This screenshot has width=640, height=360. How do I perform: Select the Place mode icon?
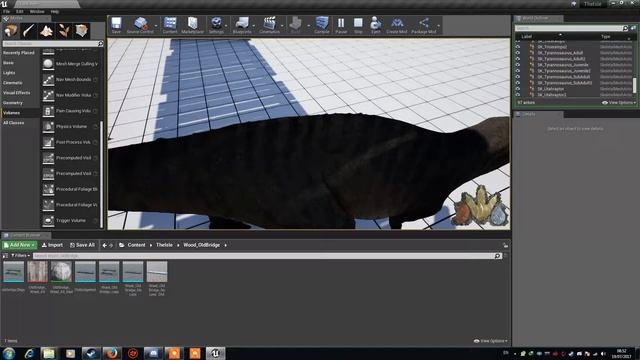point(11,31)
